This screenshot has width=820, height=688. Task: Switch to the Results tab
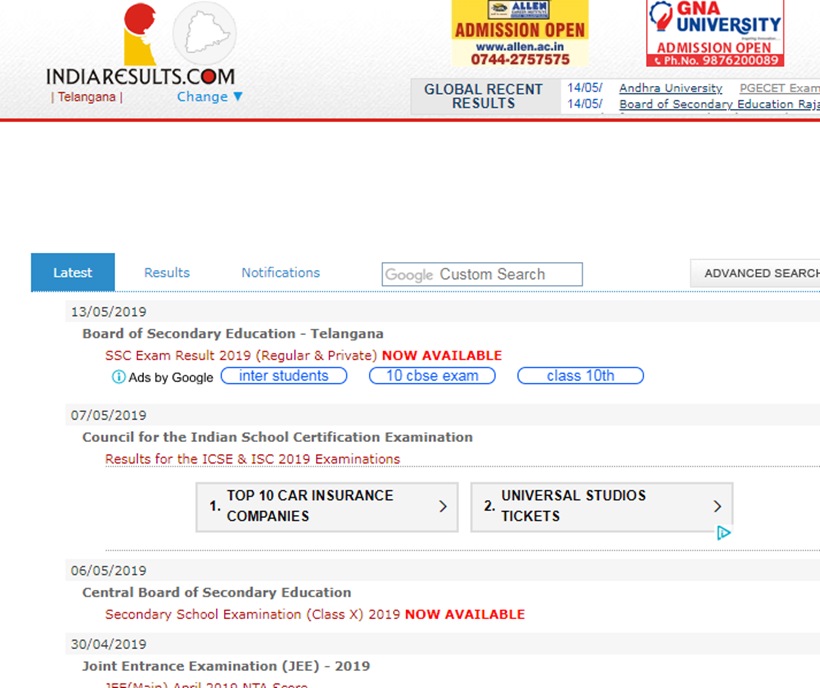167,272
